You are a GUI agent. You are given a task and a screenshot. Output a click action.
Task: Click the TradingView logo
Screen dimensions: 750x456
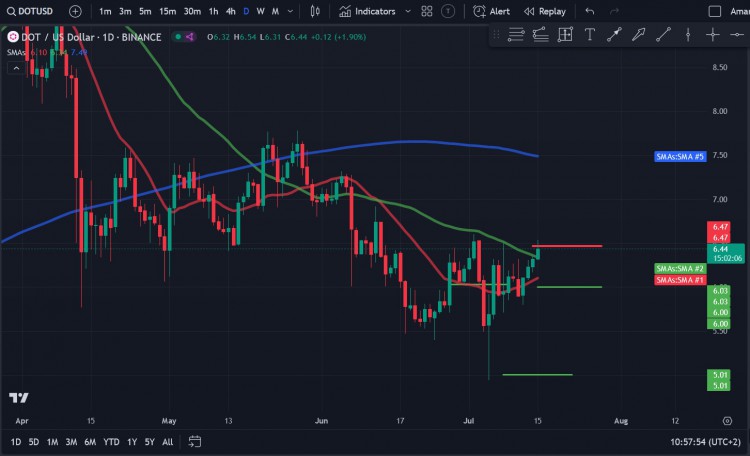19,398
